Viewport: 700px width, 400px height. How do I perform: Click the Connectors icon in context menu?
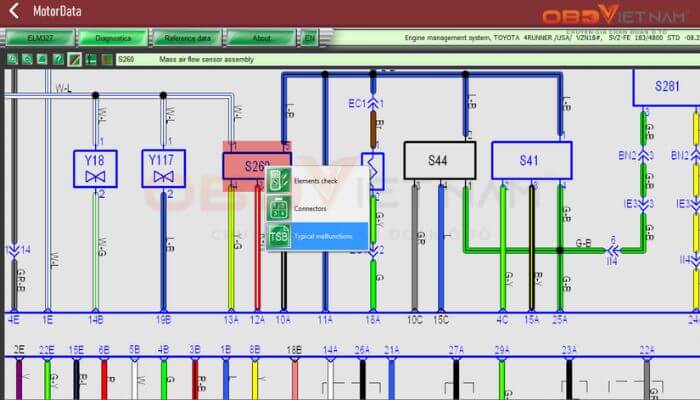point(279,208)
